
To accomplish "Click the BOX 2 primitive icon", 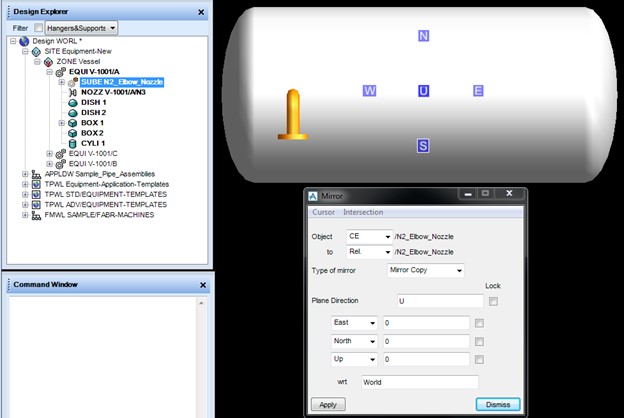I will point(73,133).
